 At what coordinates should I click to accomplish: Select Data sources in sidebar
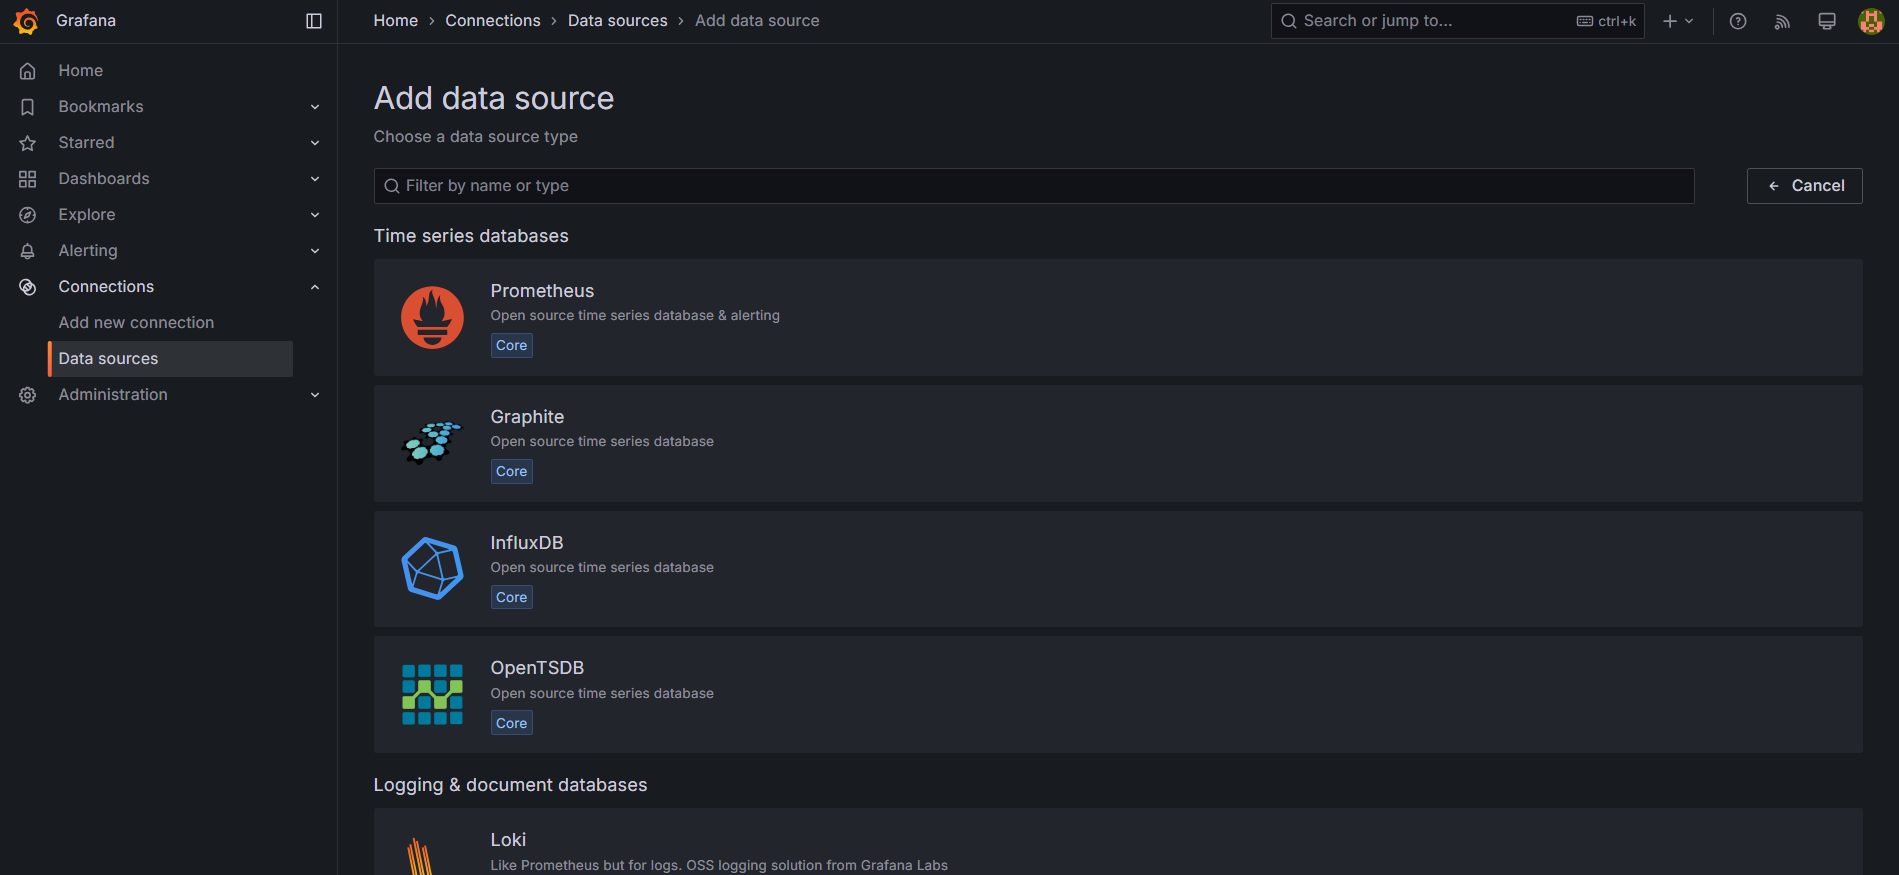coord(170,359)
